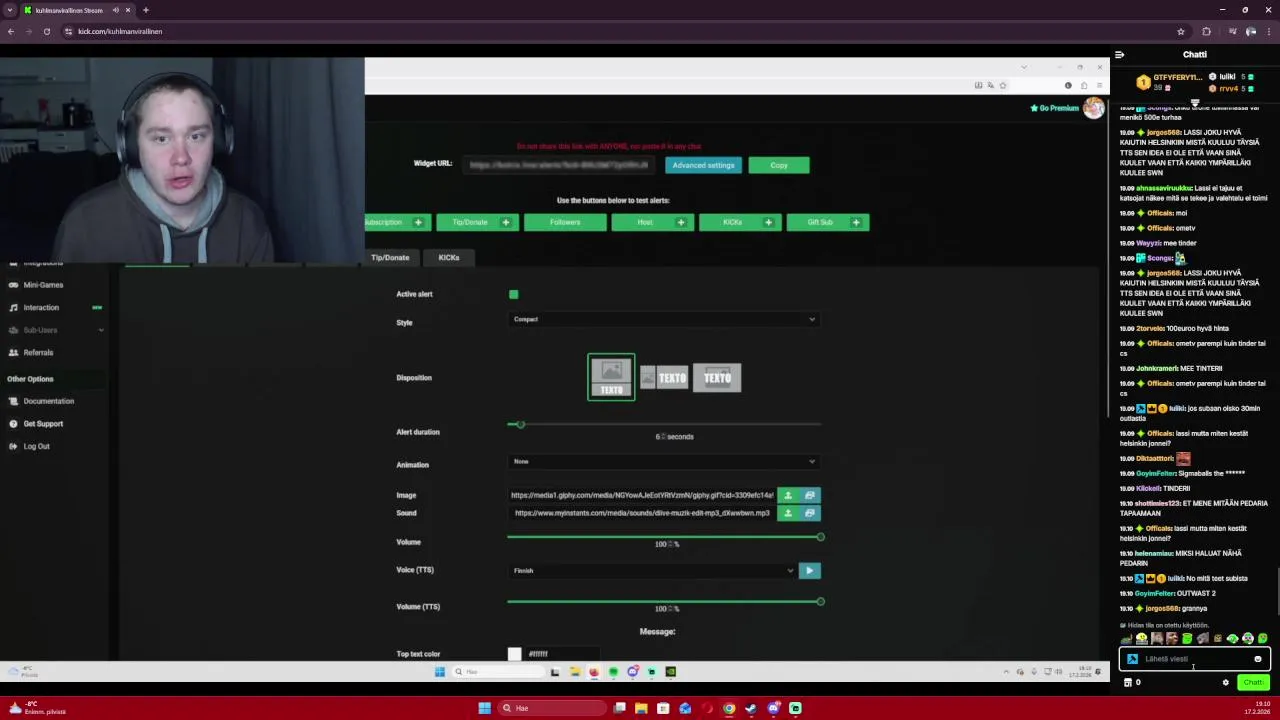The image size is (1280, 720).
Task: Toggle the Active alert checkbox
Action: 514,294
